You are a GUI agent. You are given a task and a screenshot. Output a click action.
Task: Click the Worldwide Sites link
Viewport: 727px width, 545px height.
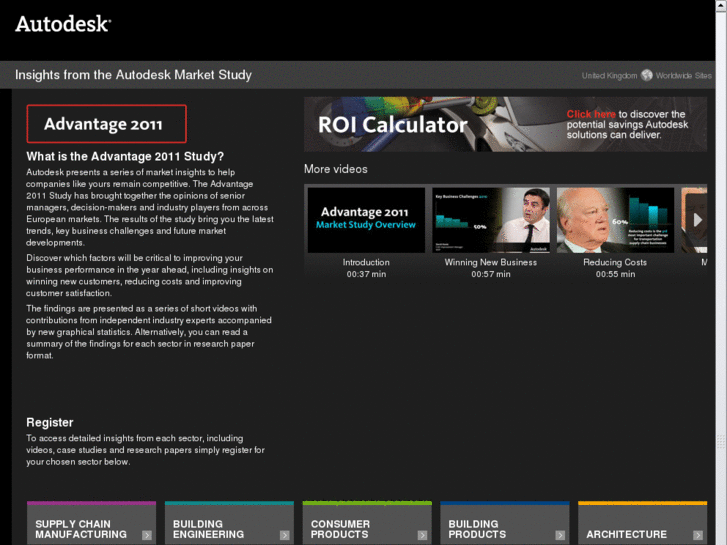(683, 76)
